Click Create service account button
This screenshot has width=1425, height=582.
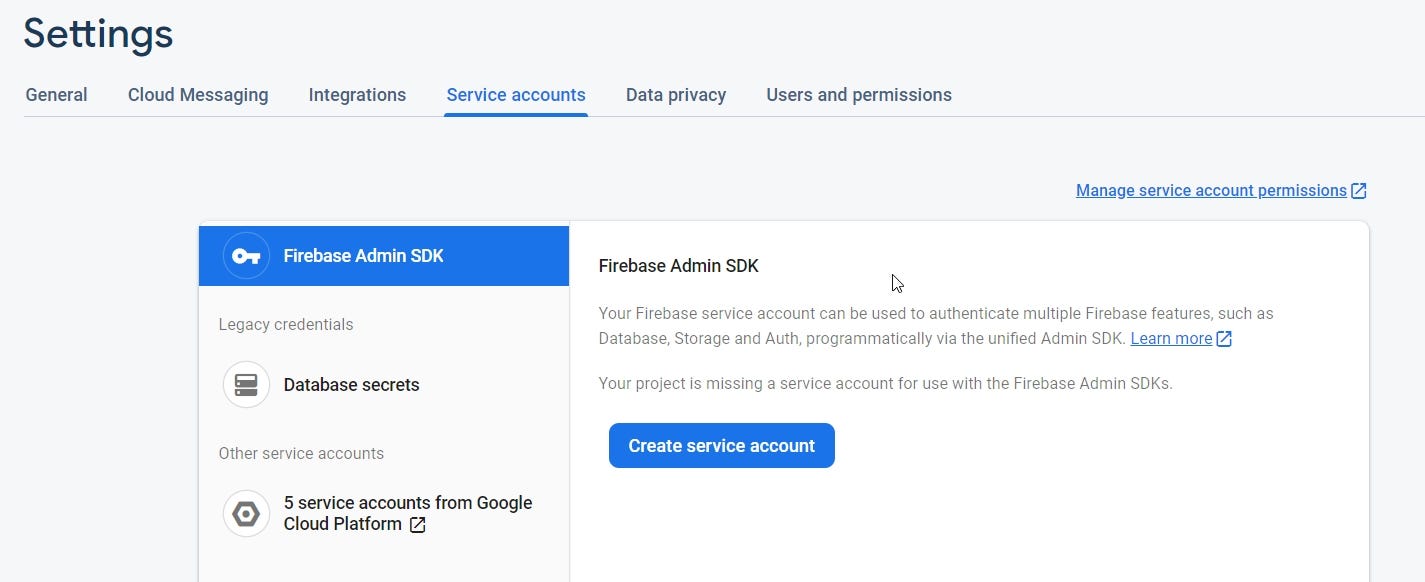721,446
